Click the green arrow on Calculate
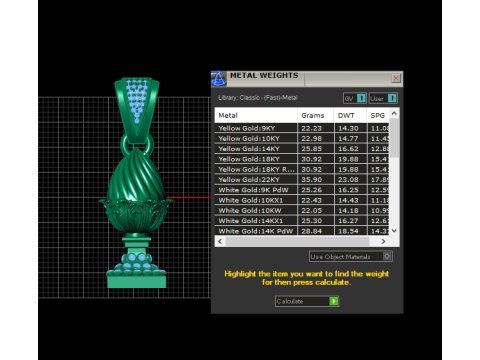Image resolution: width=480 pixels, height=360 pixels. click(334, 301)
